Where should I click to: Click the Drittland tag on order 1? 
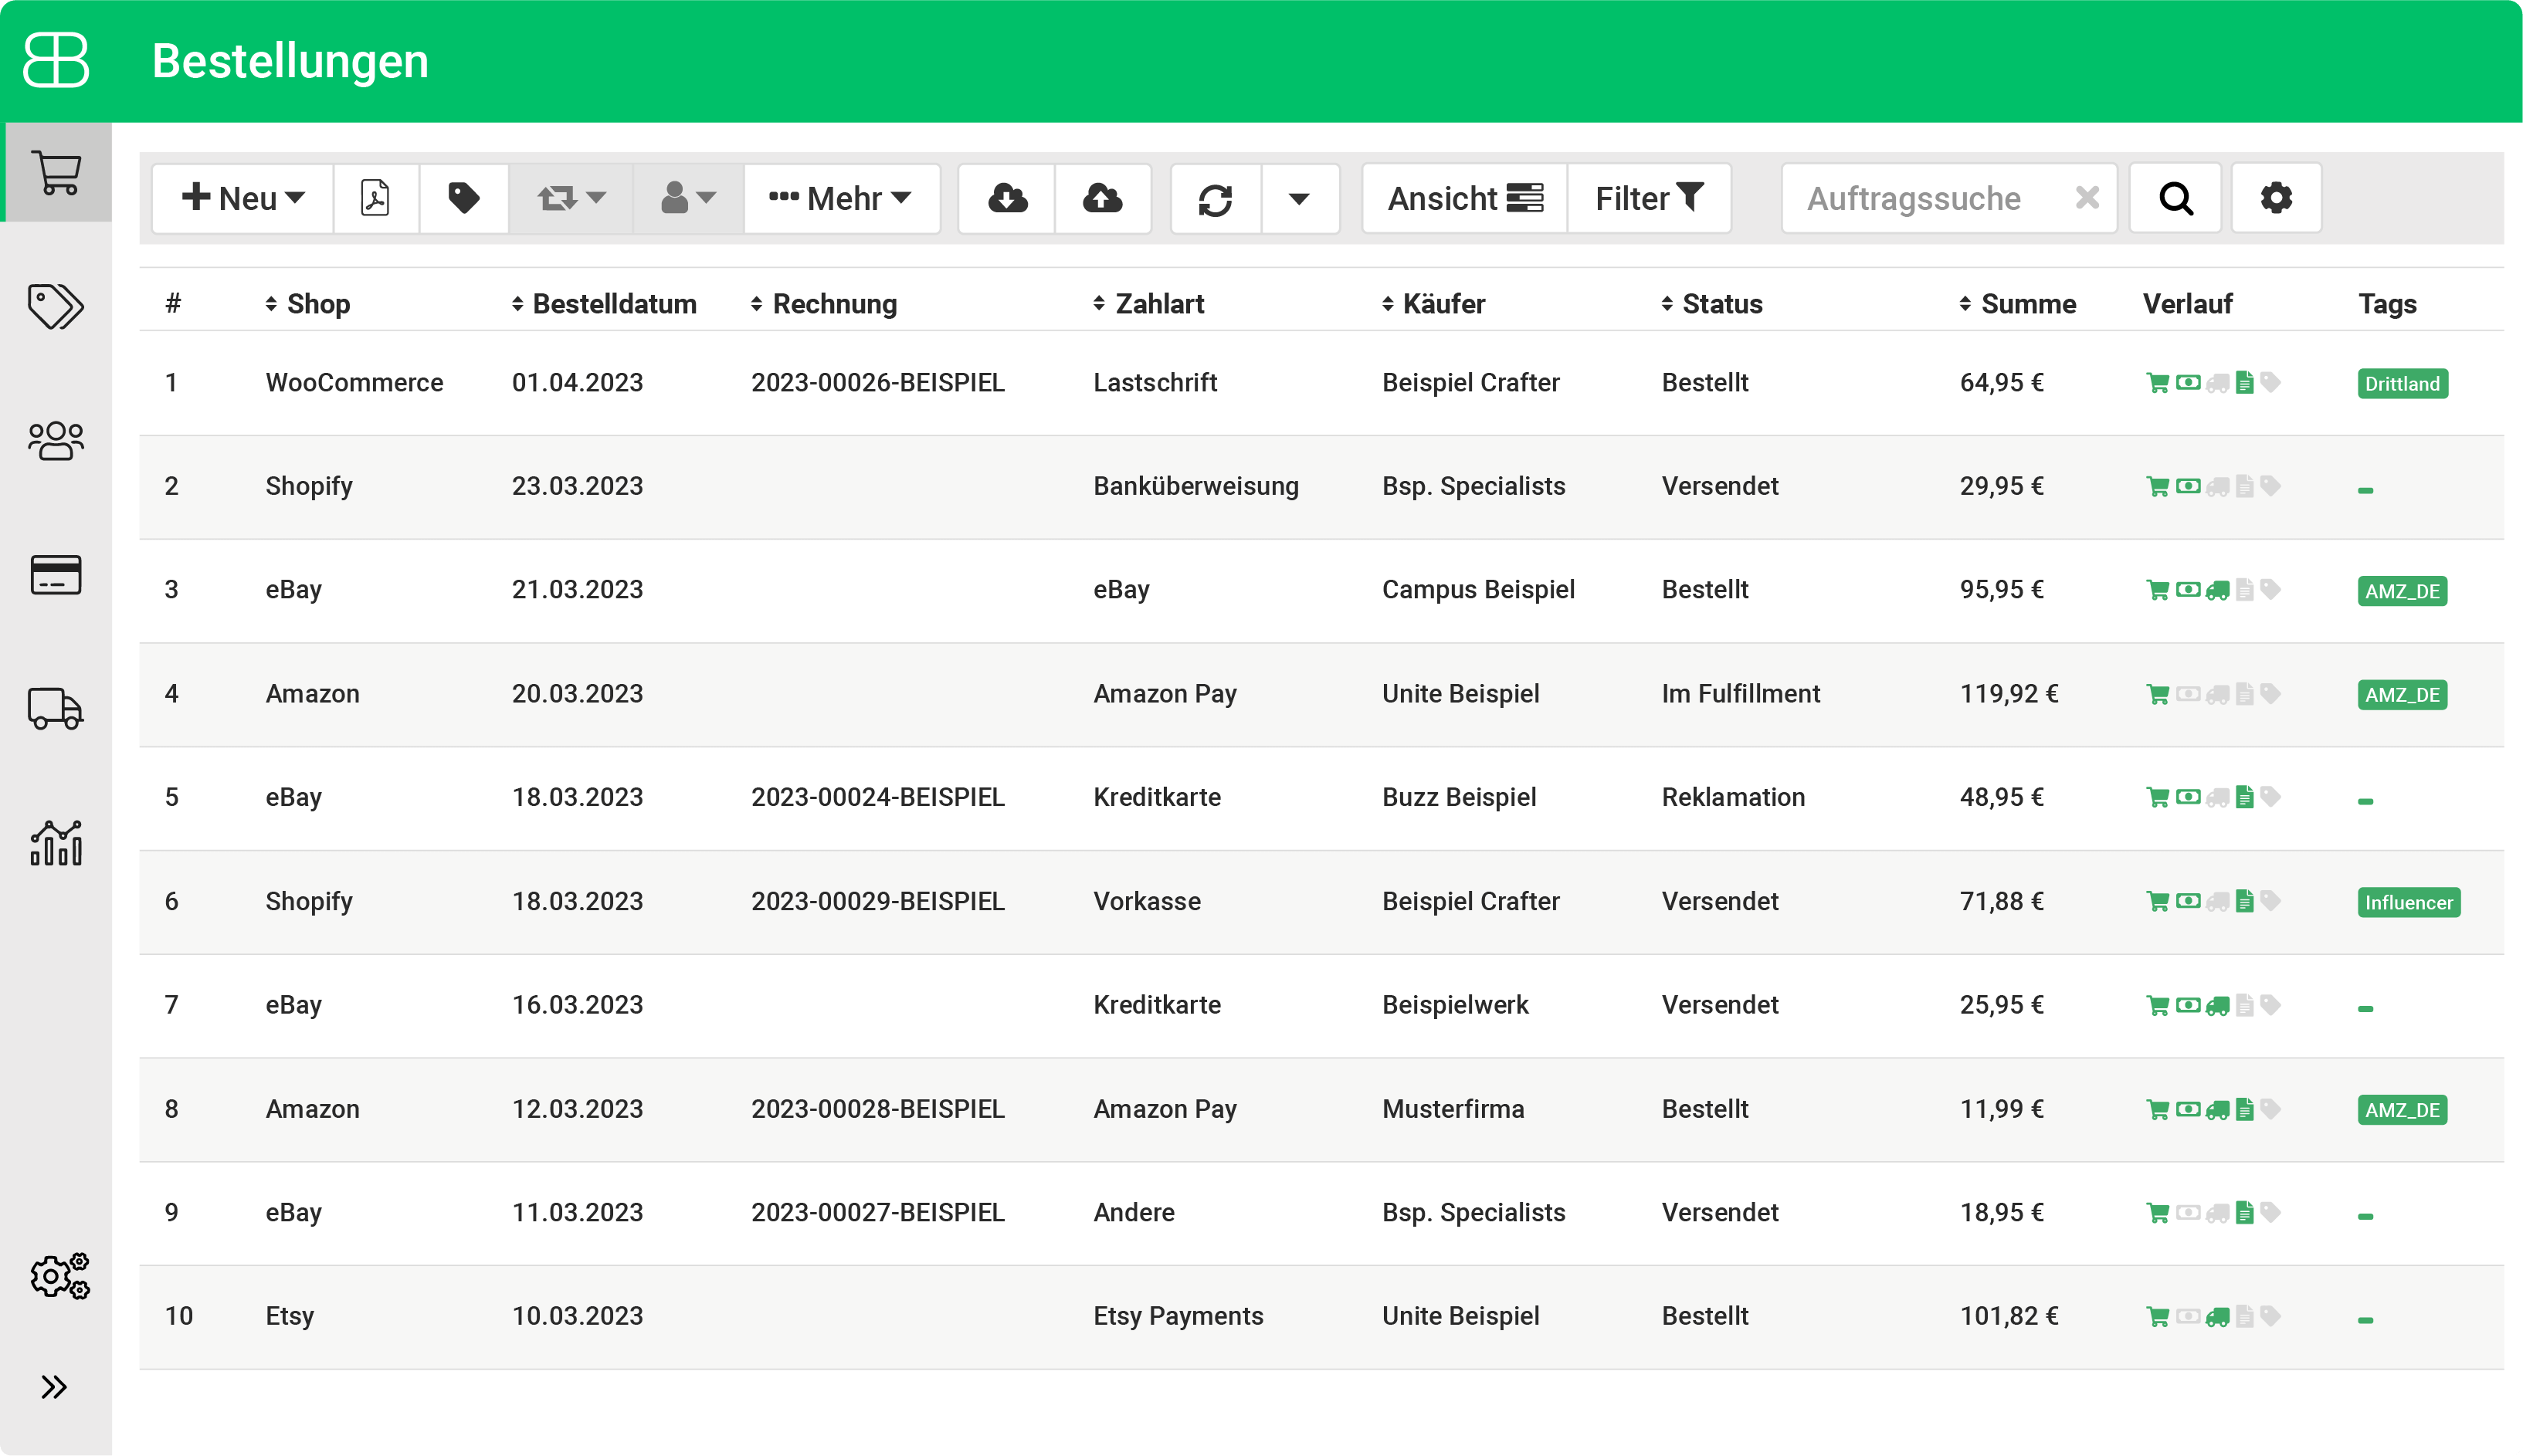pos(2402,383)
